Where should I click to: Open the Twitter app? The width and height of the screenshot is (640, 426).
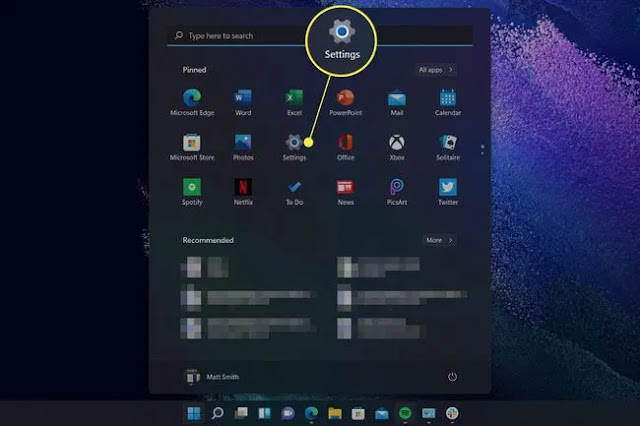(448, 192)
